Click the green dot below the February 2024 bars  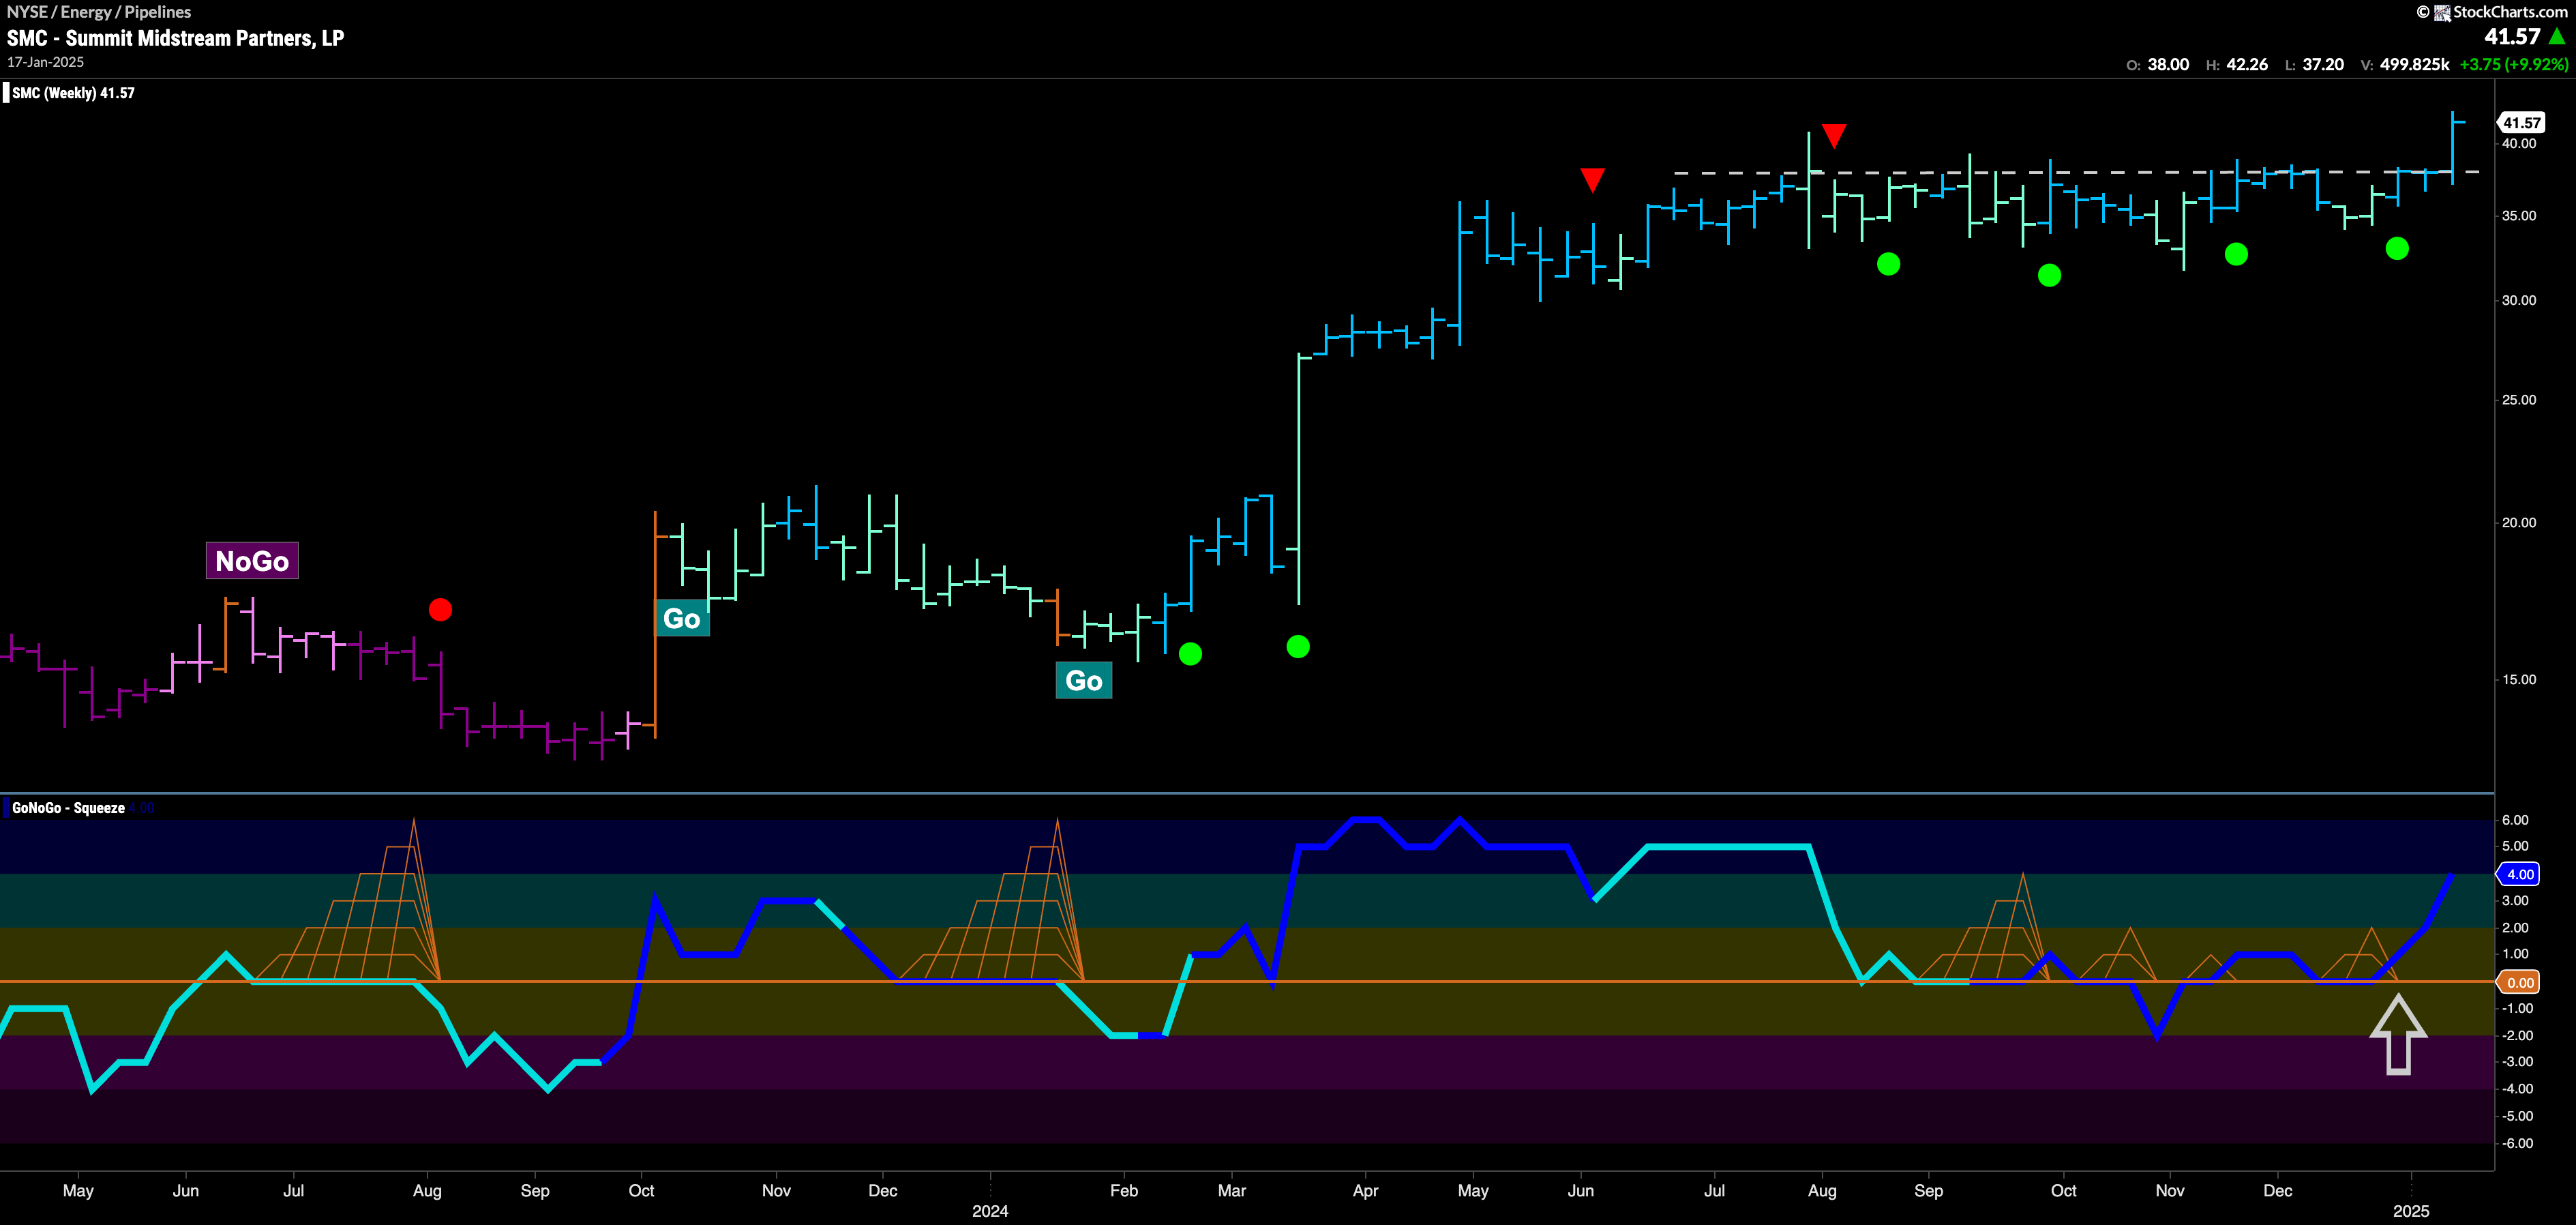(1190, 654)
